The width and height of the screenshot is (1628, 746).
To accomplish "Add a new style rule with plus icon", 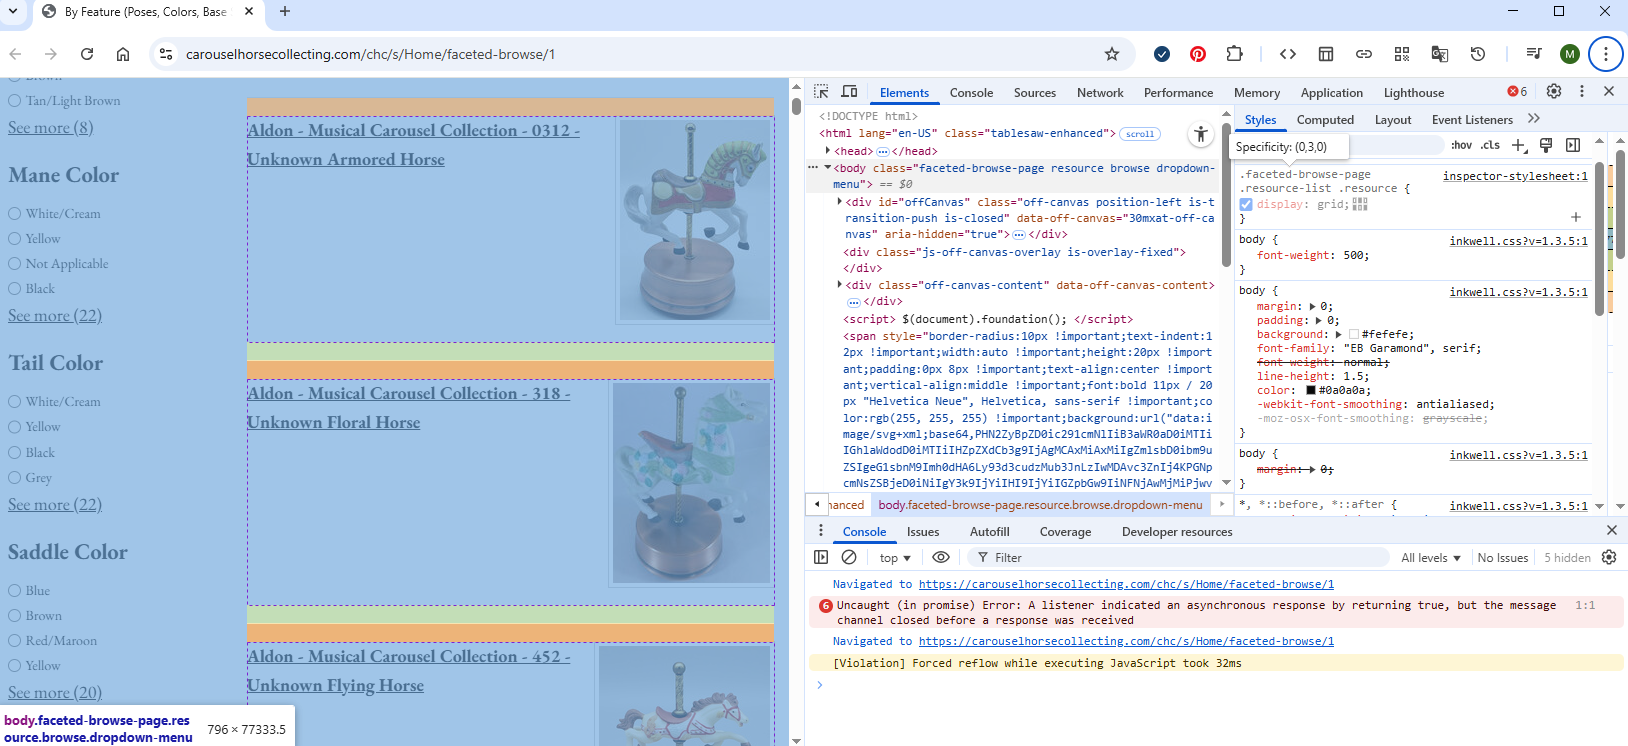I will (1519, 146).
